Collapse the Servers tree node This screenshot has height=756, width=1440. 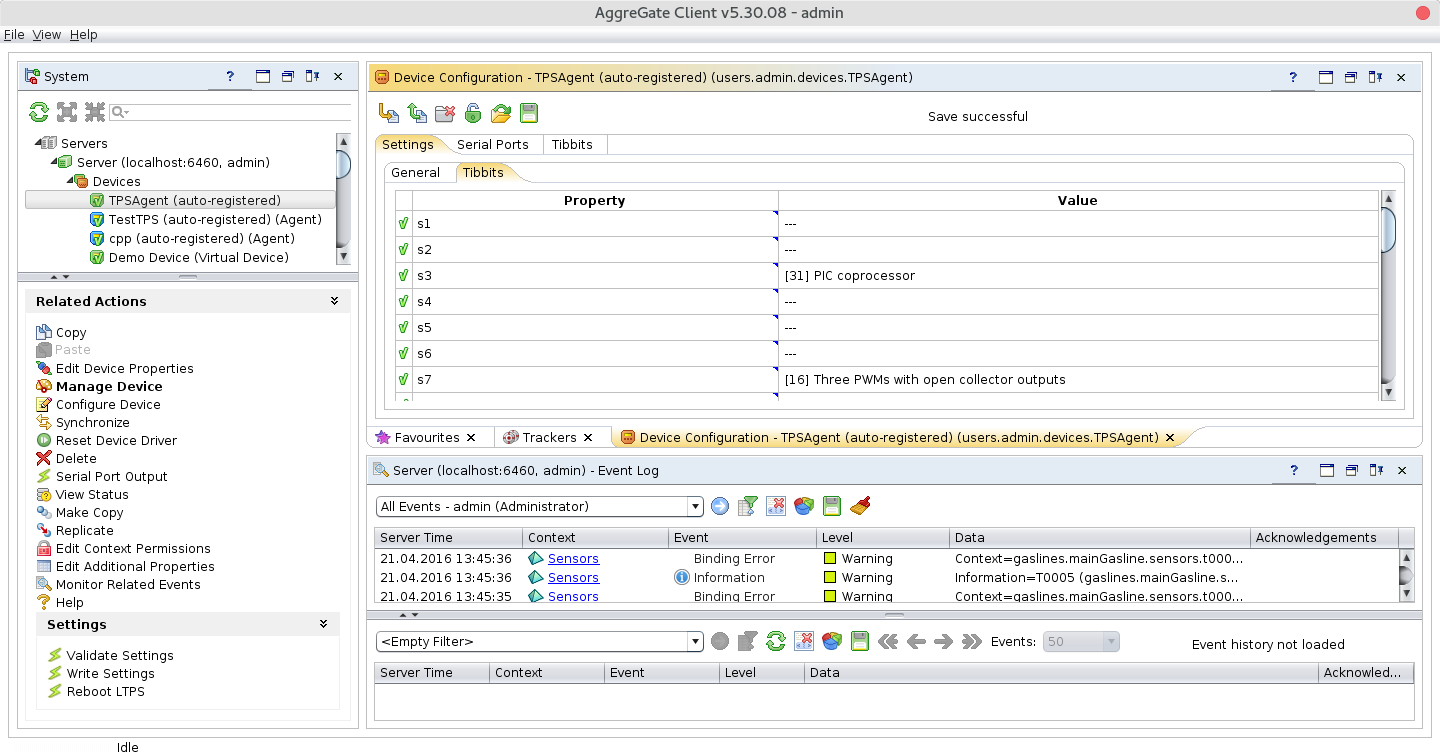[x=38, y=143]
